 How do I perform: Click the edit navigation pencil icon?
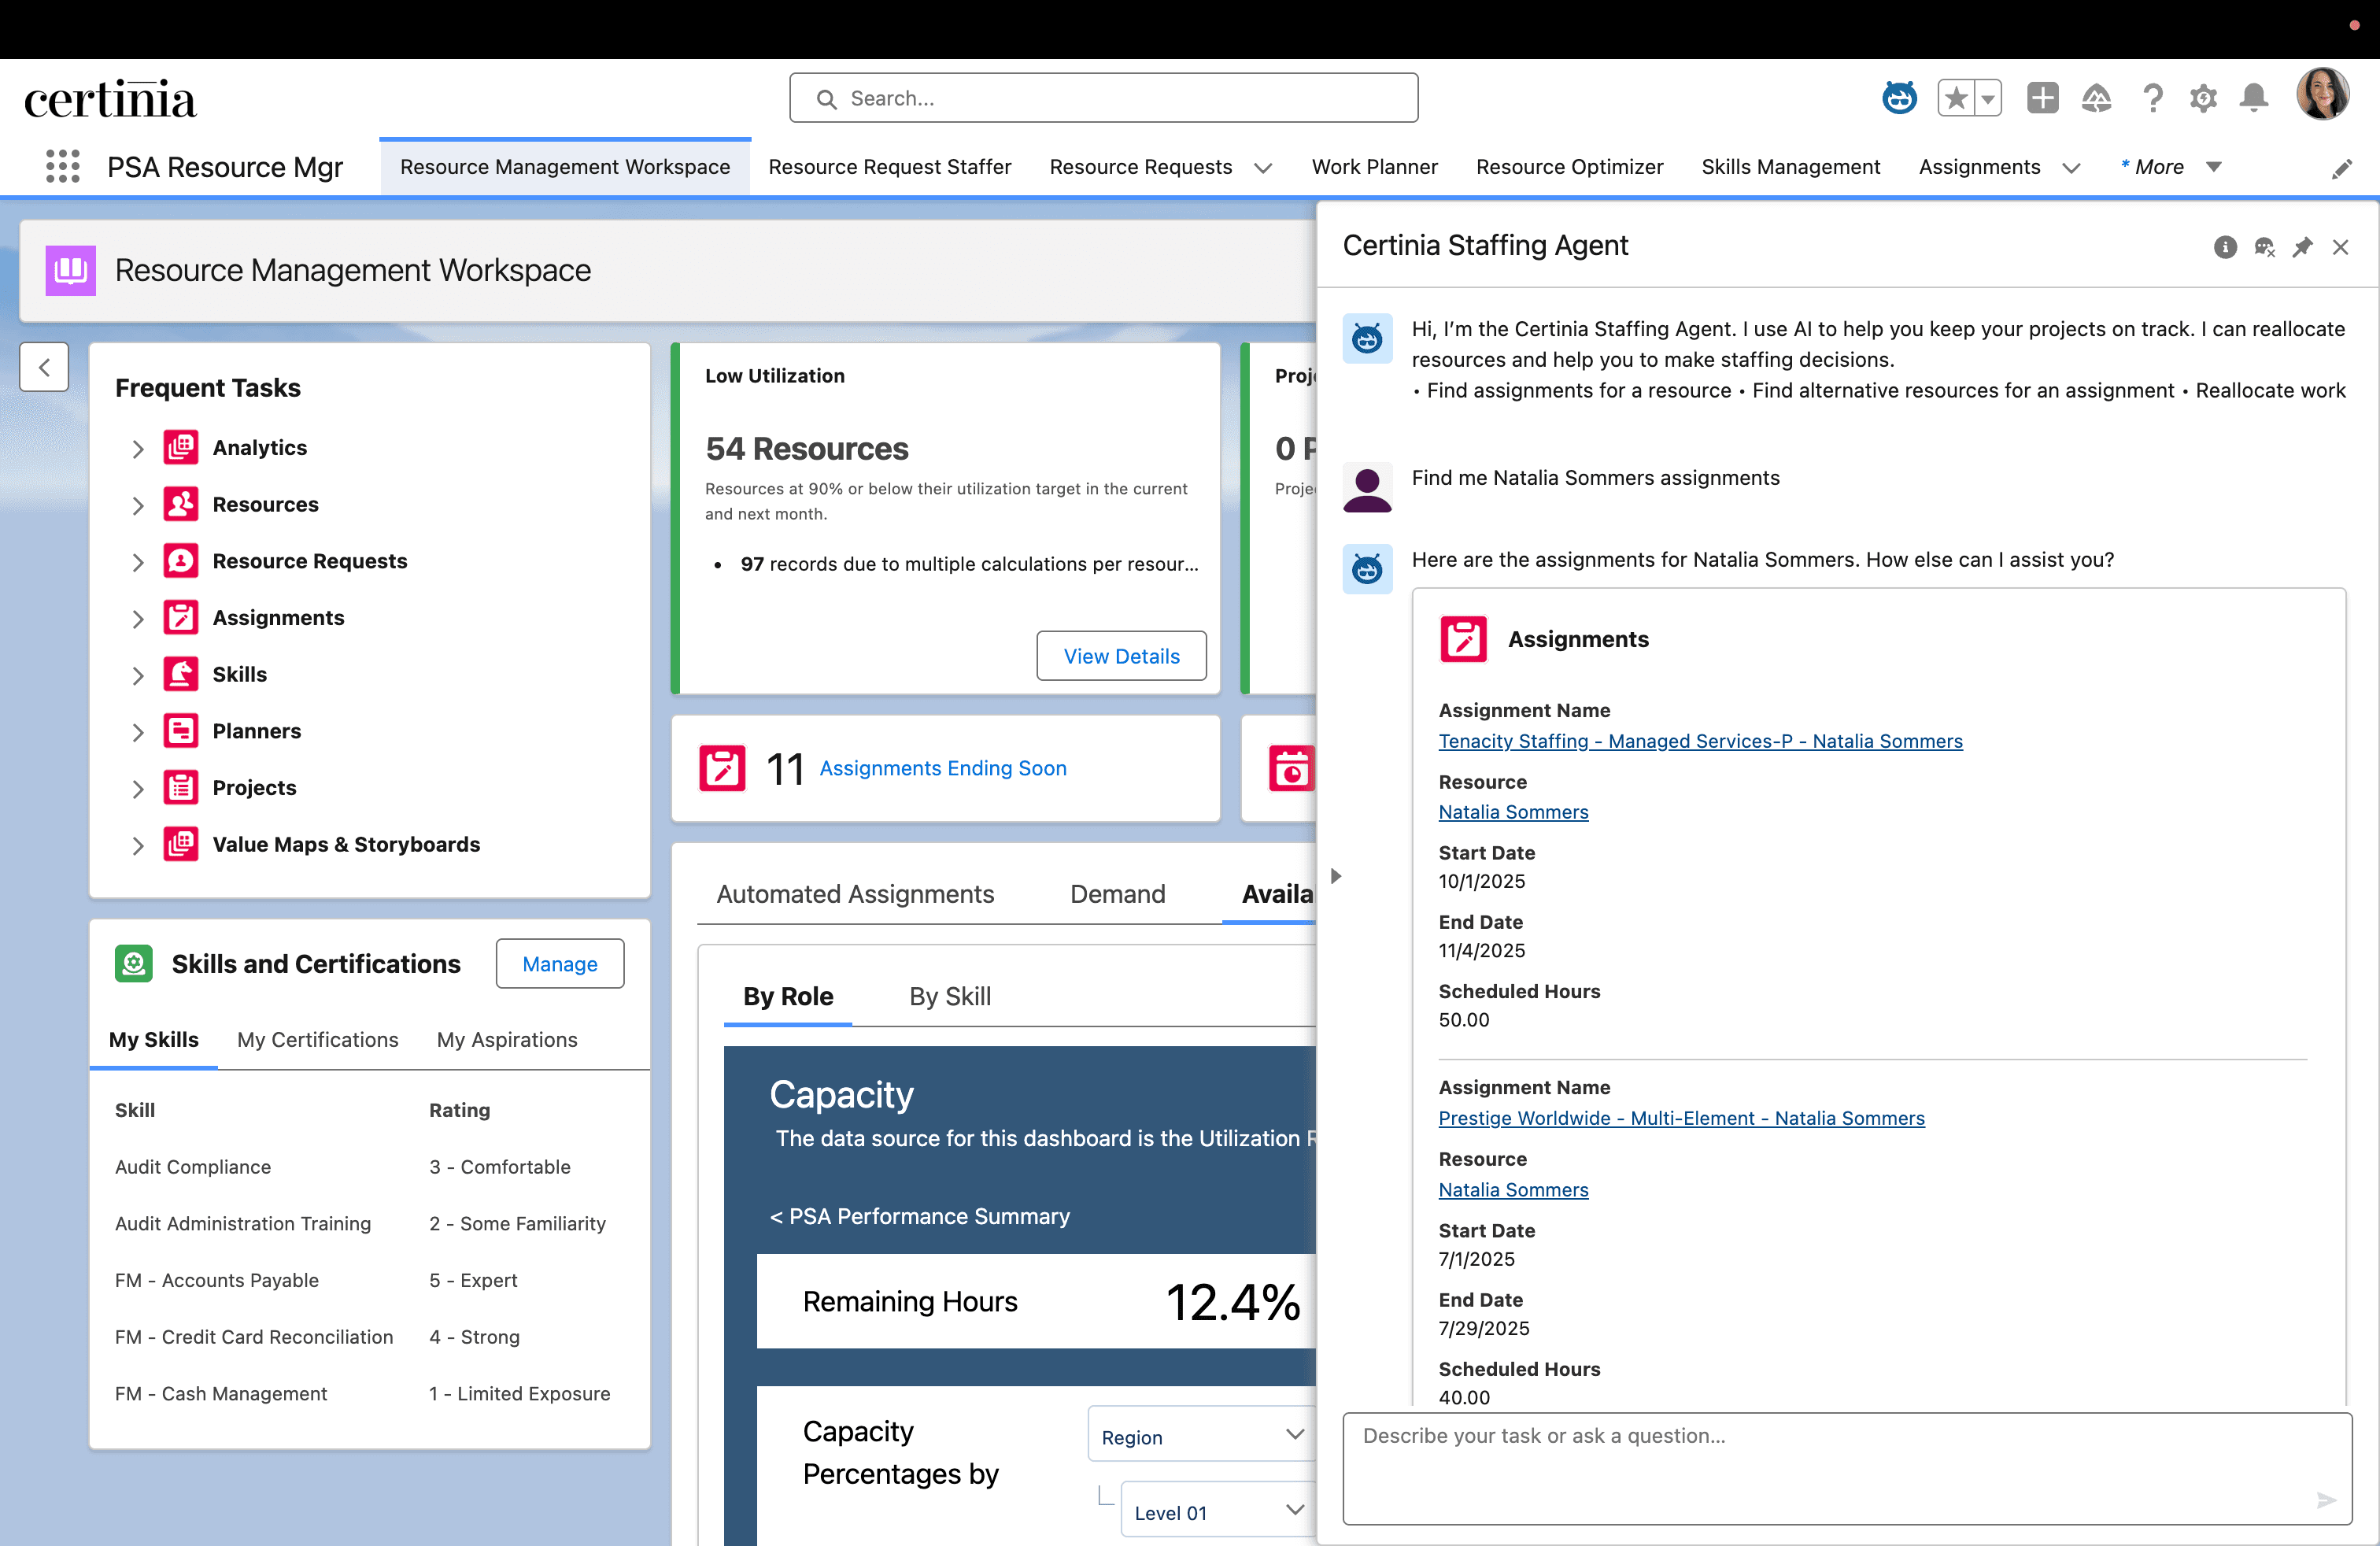tap(2341, 168)
